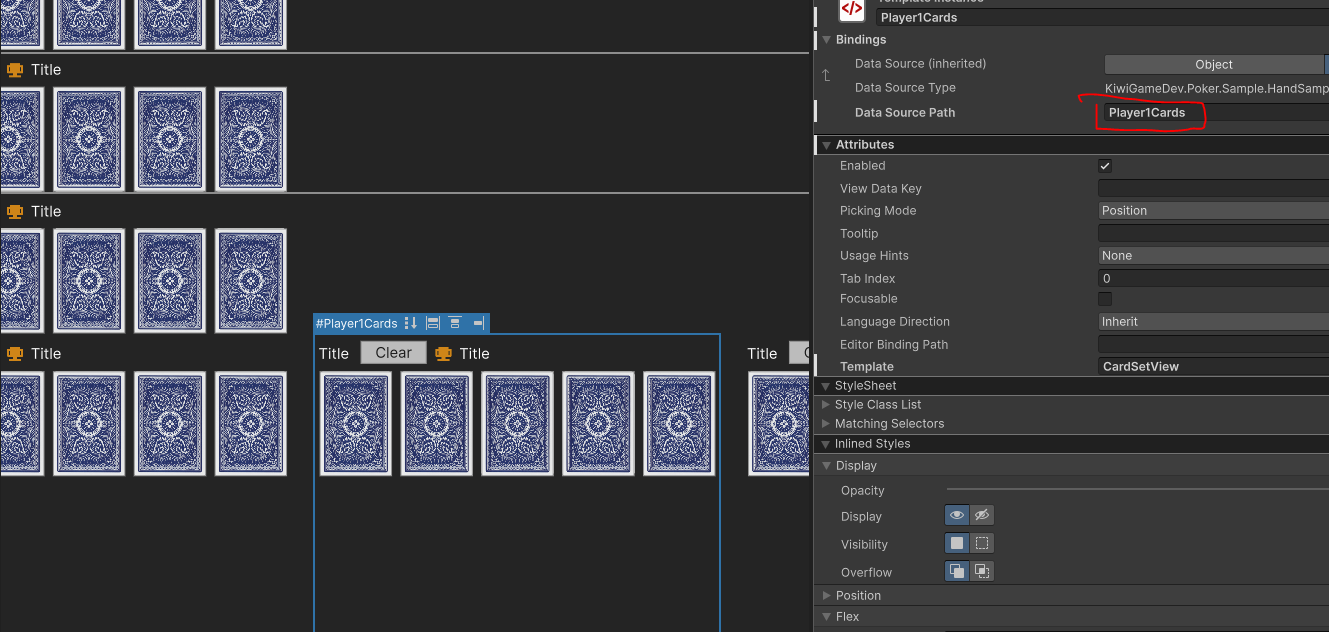Click the rightmost remove icon in #Player1Cards header
Viewport: 1329px width, 632px height.
pos(478,323)
